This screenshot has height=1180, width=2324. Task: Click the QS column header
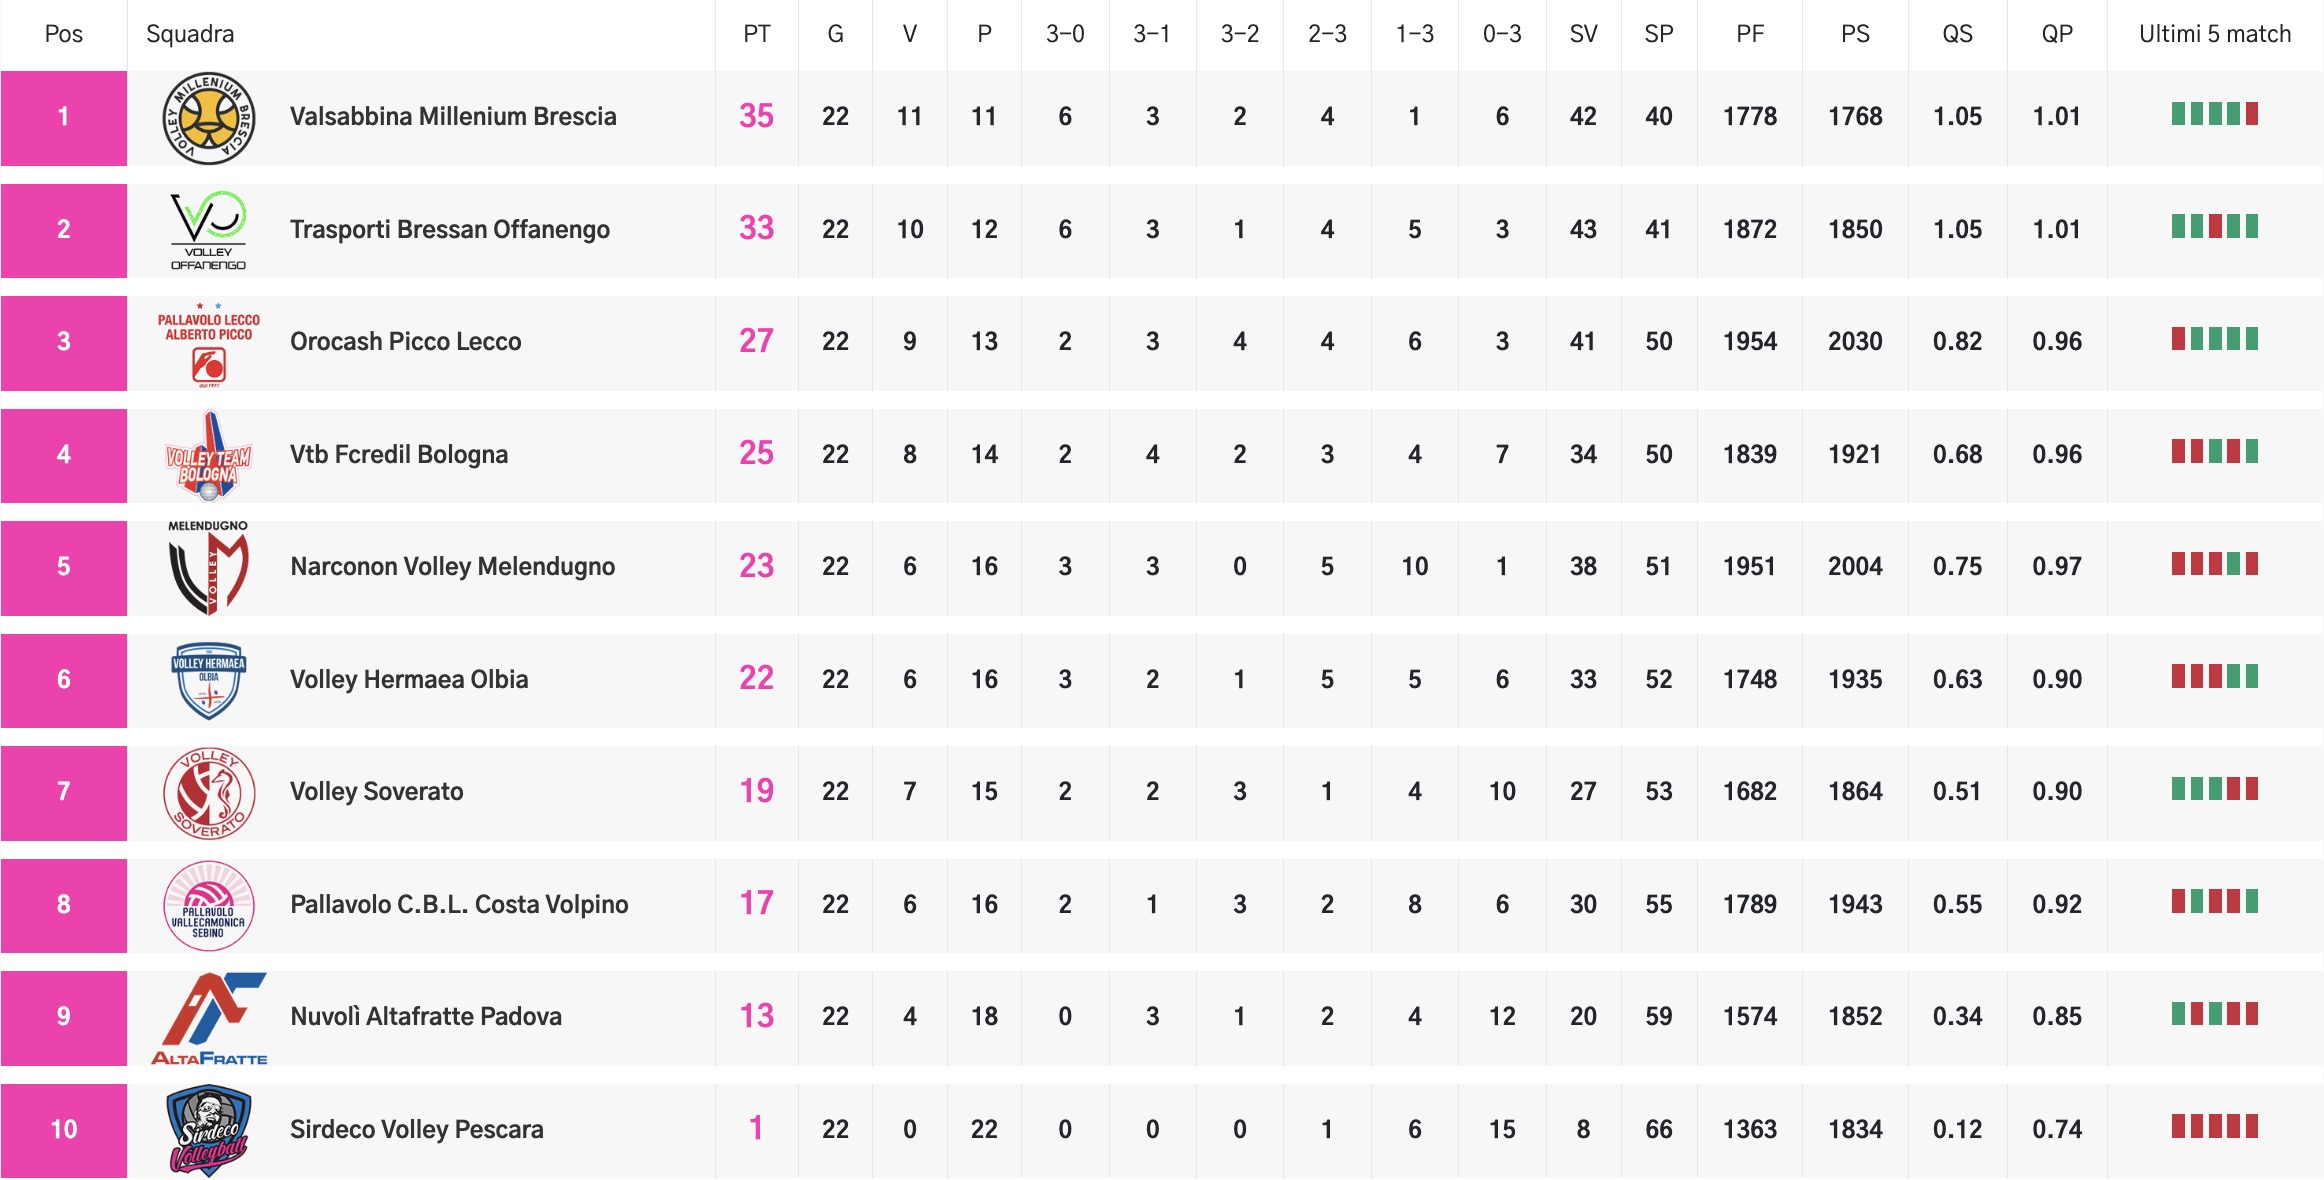pos(1957,34)
